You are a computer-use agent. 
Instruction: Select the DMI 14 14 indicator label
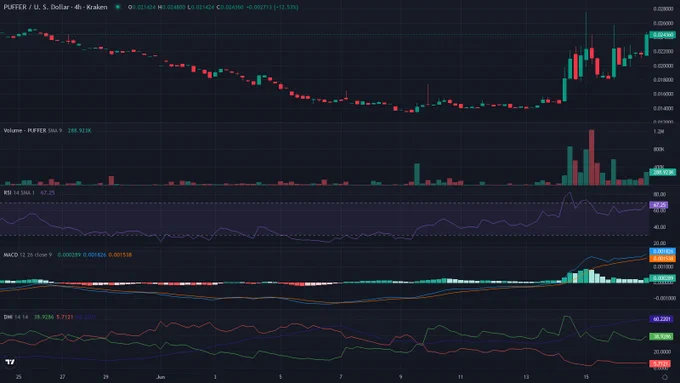point(16,317)
